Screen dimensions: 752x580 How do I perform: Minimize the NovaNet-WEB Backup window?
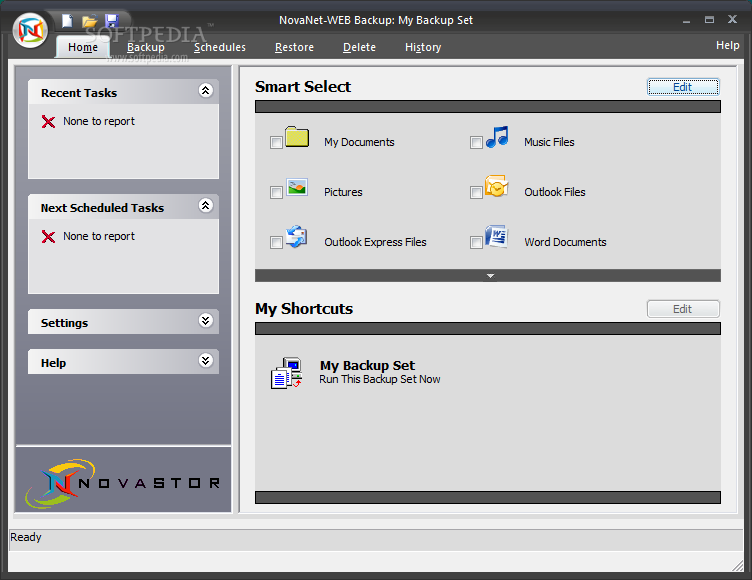[687, 21]
